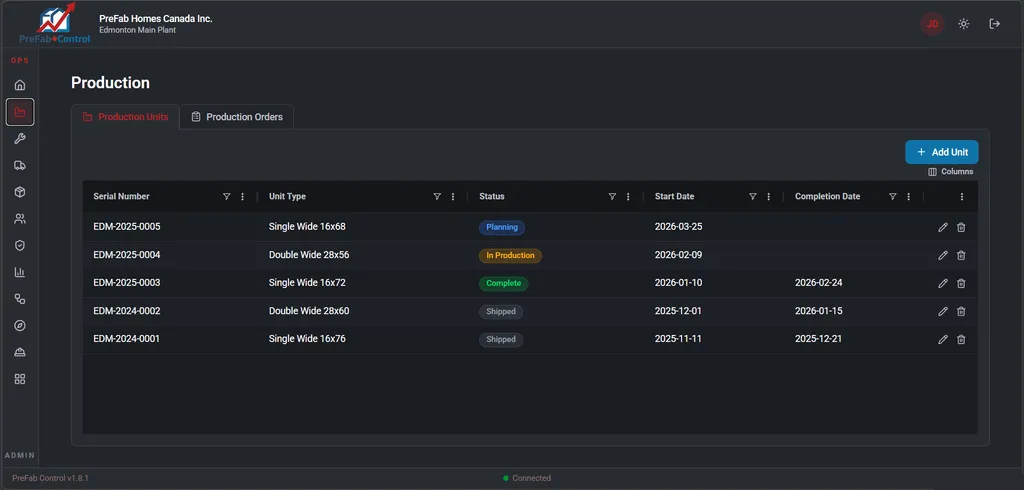The height and width of the screenshot is (490, 1024).
Task: Switch to the Production Orders tab
Action: [x=237, y=117]
